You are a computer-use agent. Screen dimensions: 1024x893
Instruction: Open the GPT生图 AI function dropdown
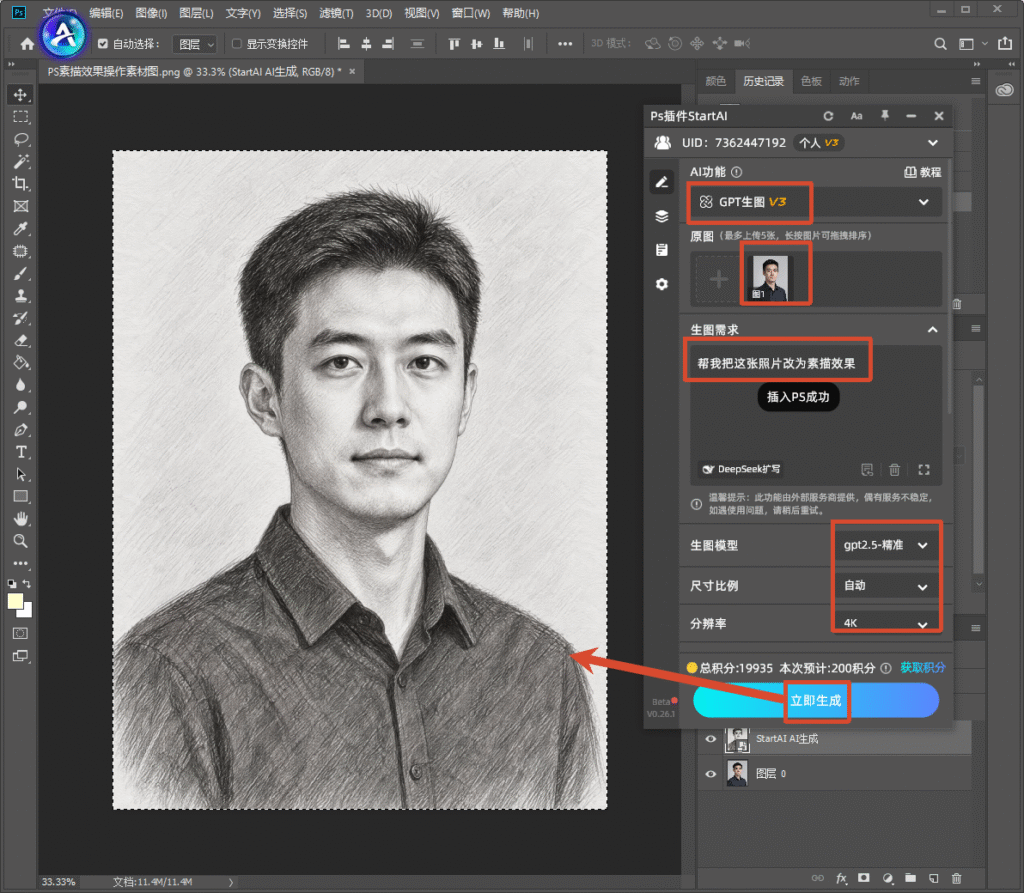coord(815,202)
